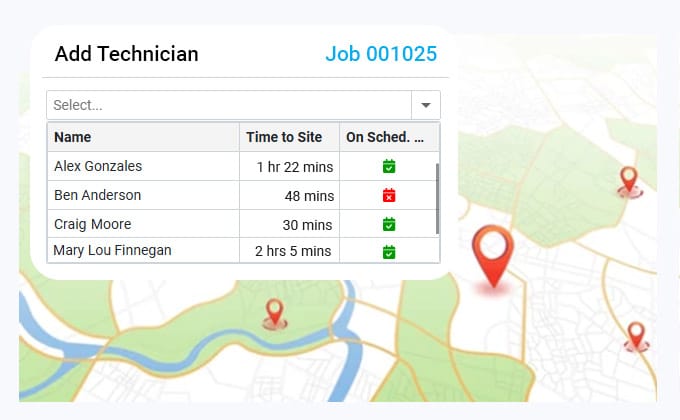Click the green calendar icon for Craig Moore

pos(389,224)
